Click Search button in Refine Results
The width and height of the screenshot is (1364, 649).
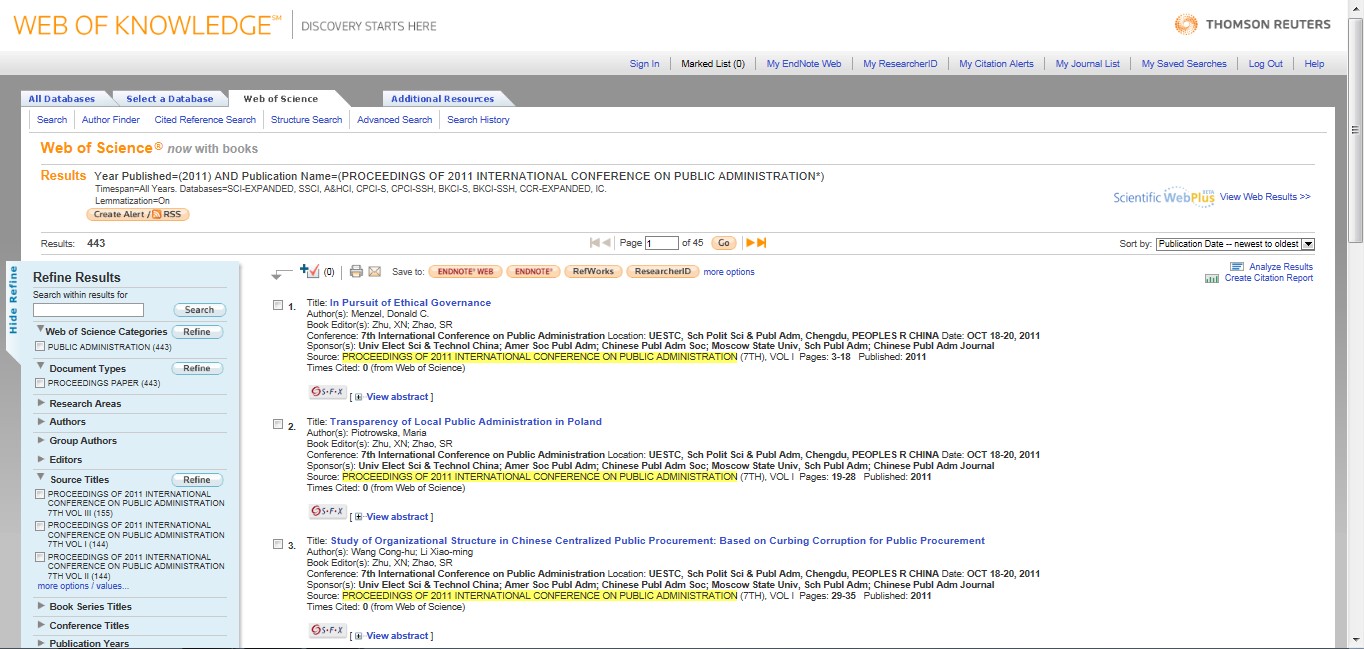(x=200, y=310)
